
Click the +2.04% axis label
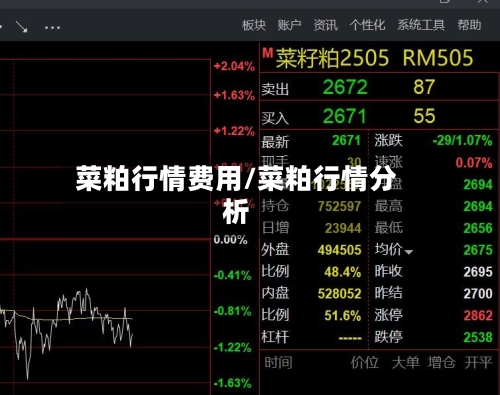[234, 66]
